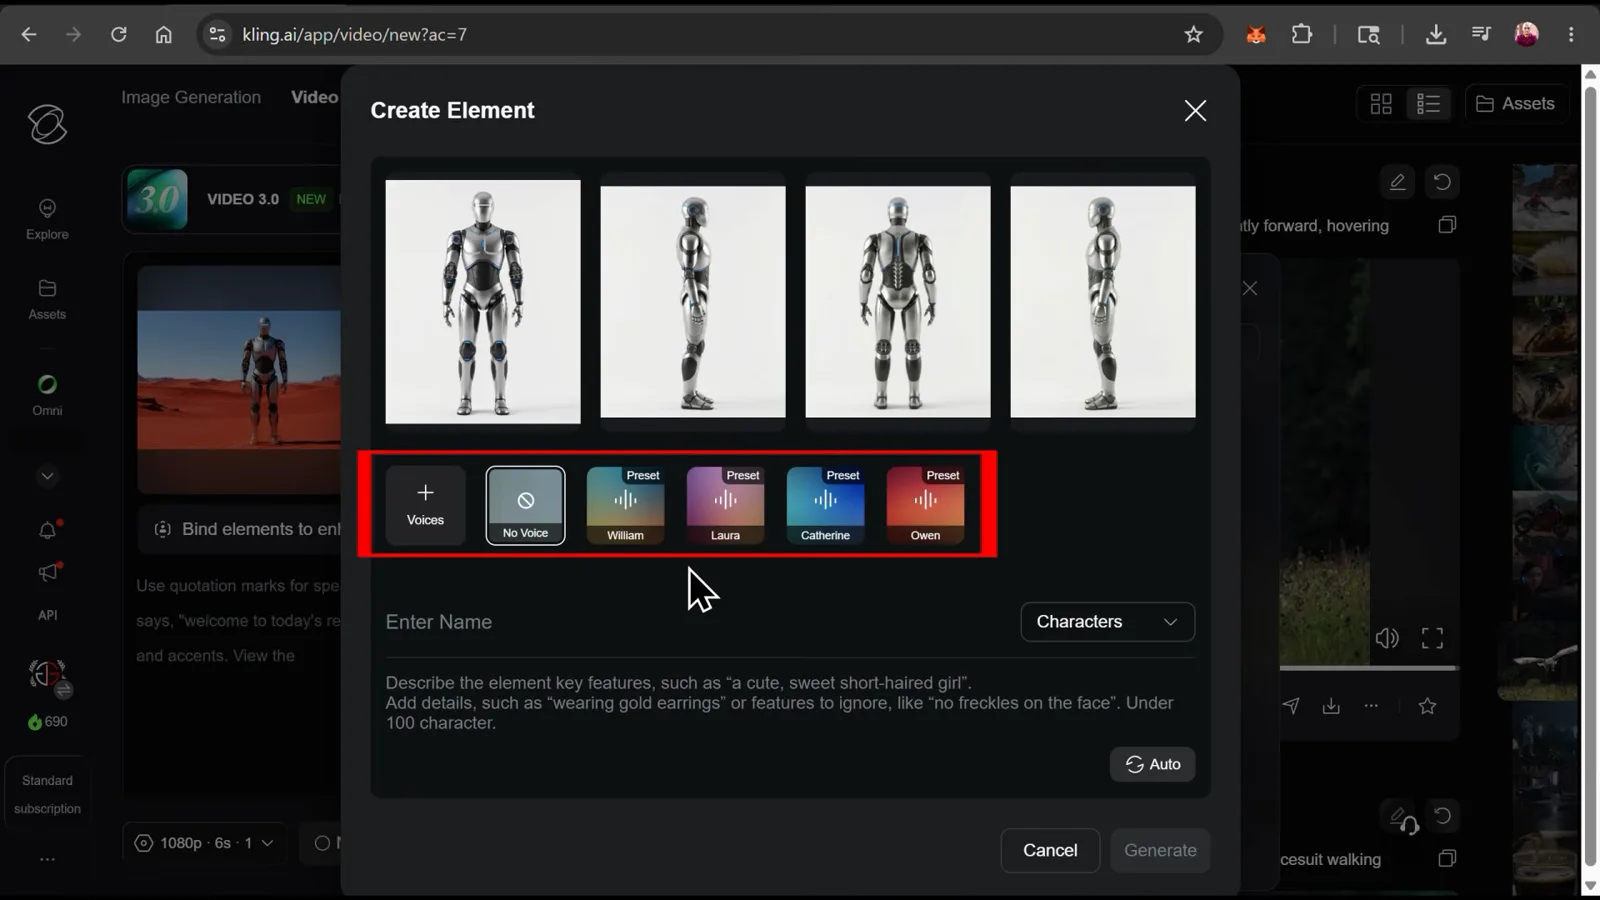Open the 1080p 6s settings dropdown

coord(204,843)
